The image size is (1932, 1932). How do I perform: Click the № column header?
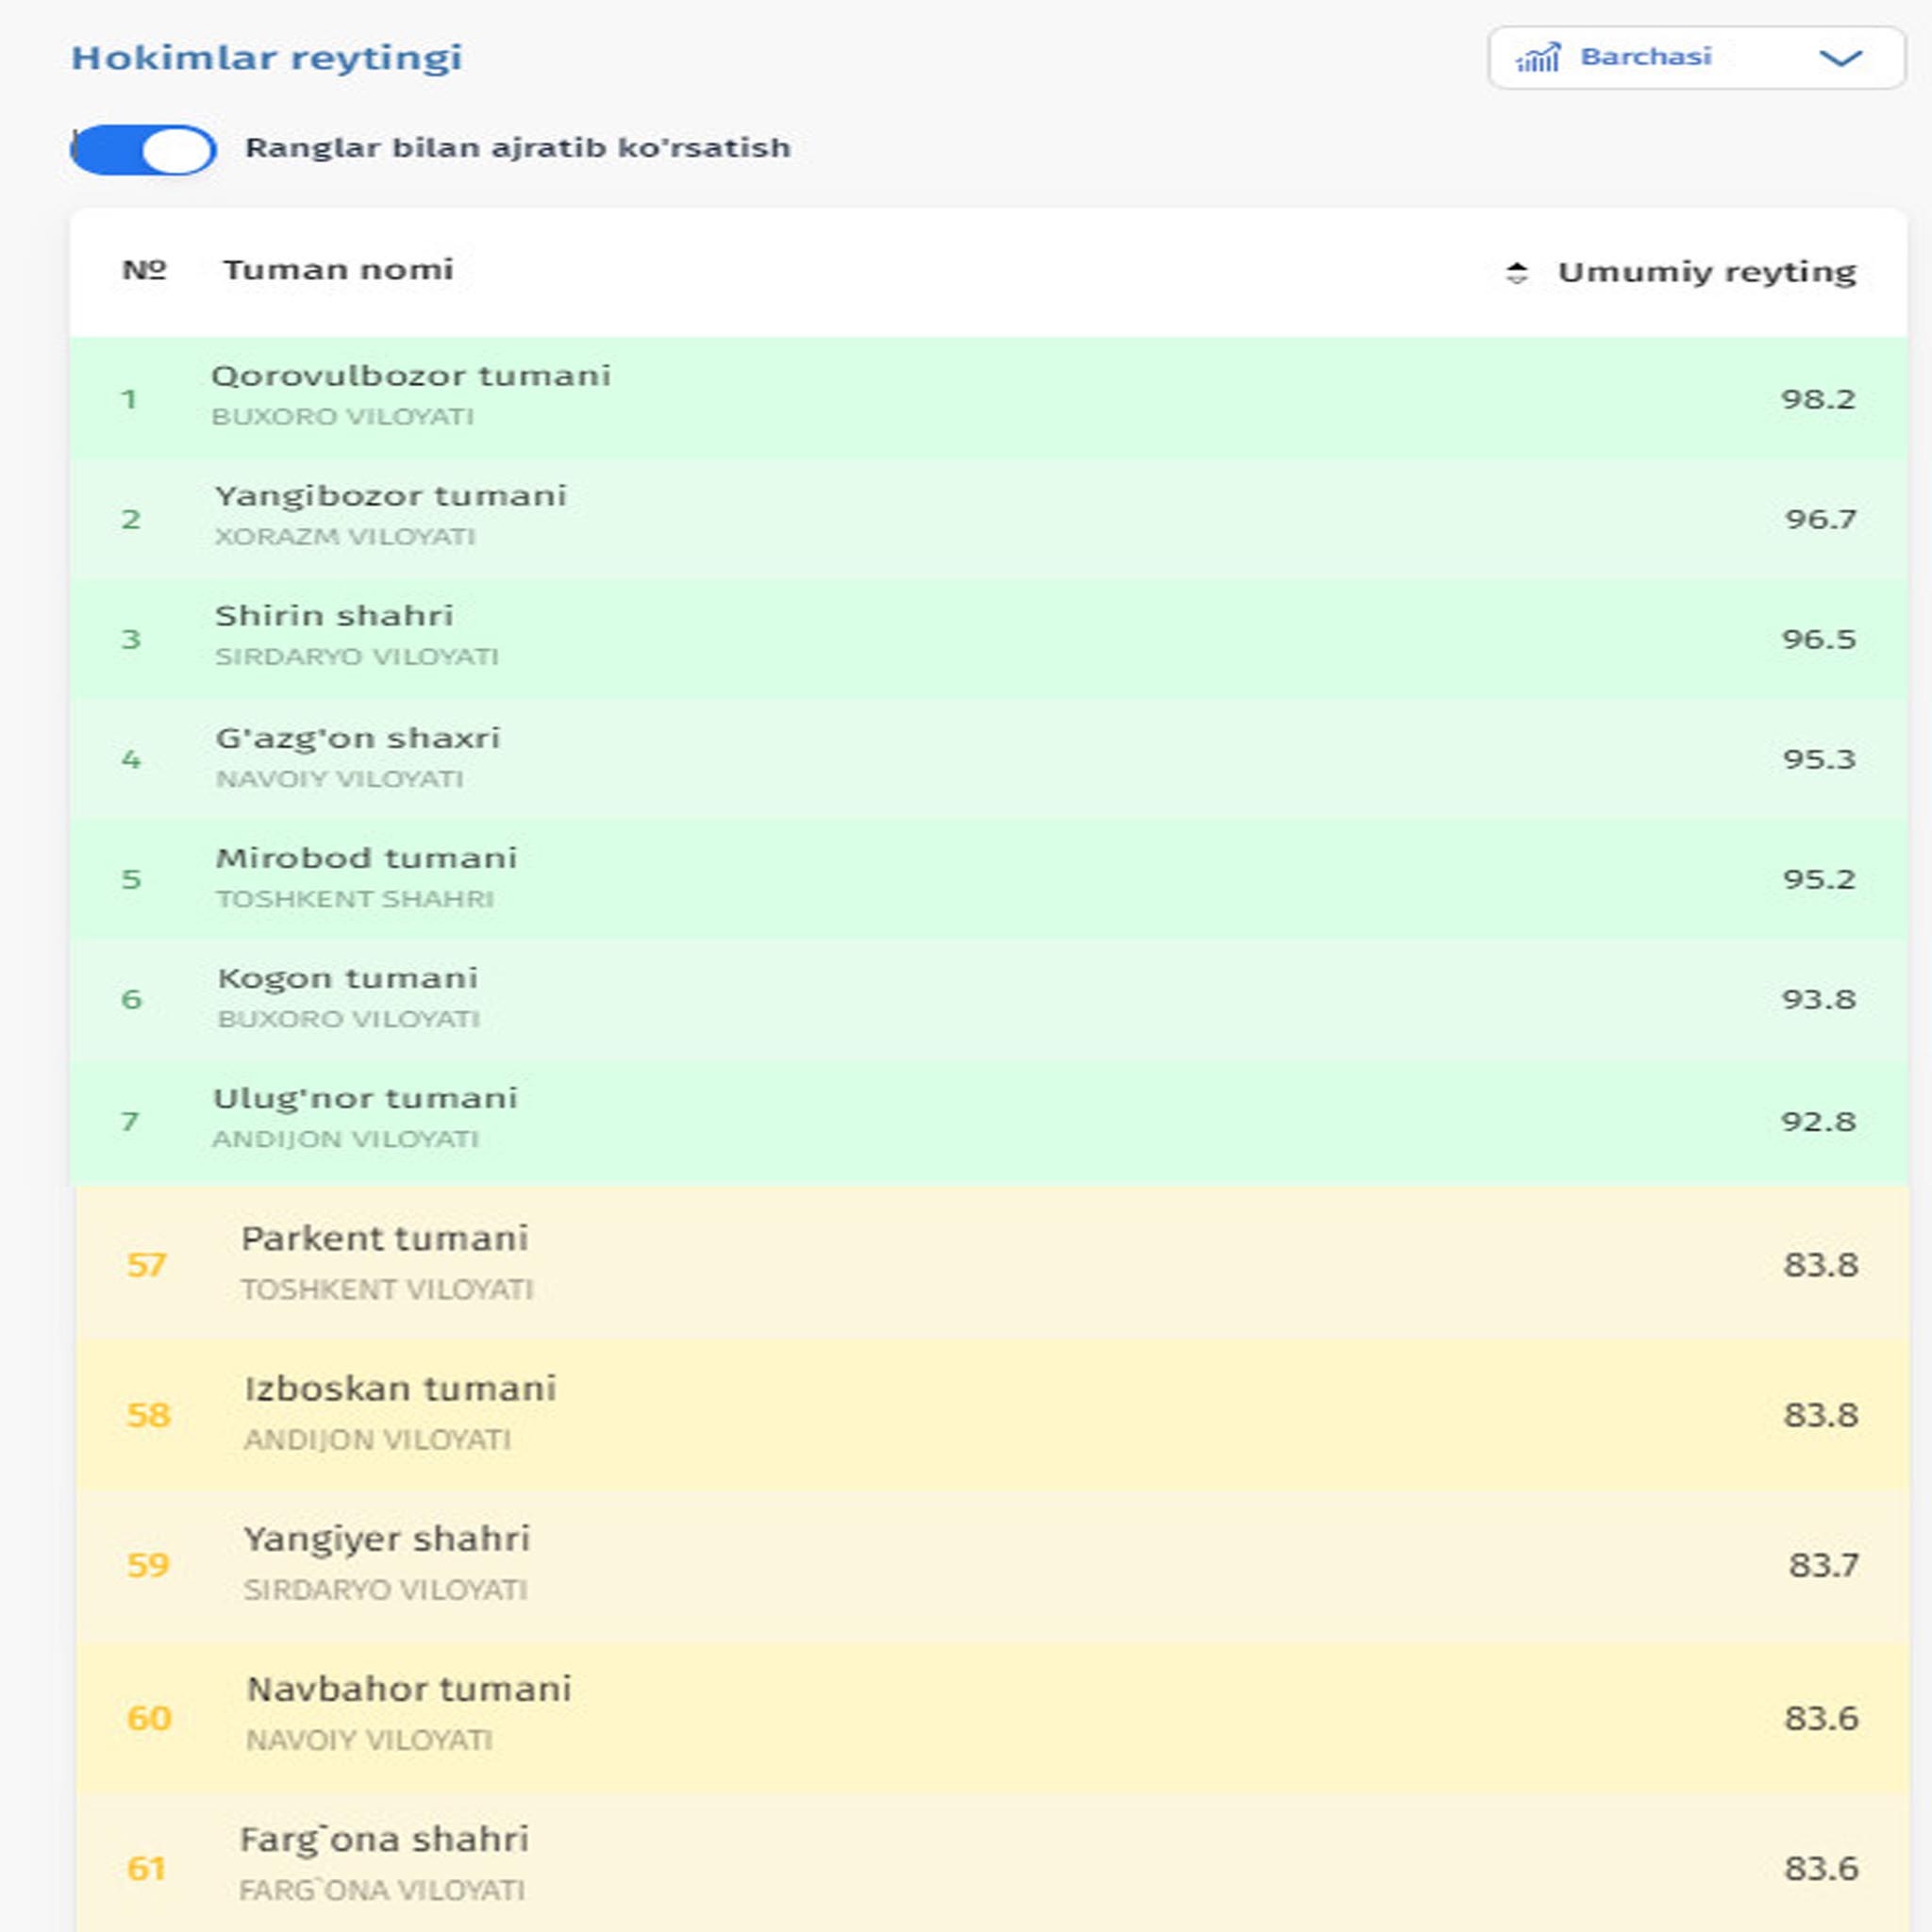(144, 270)
